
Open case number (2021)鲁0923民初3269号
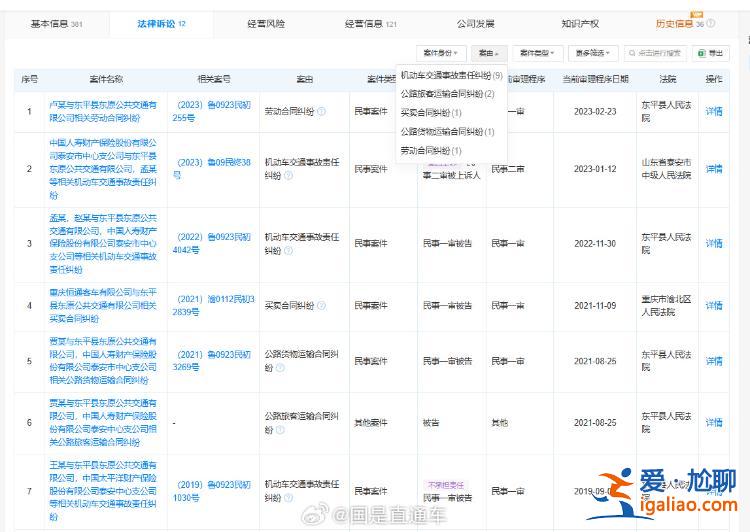coord(211,361)
